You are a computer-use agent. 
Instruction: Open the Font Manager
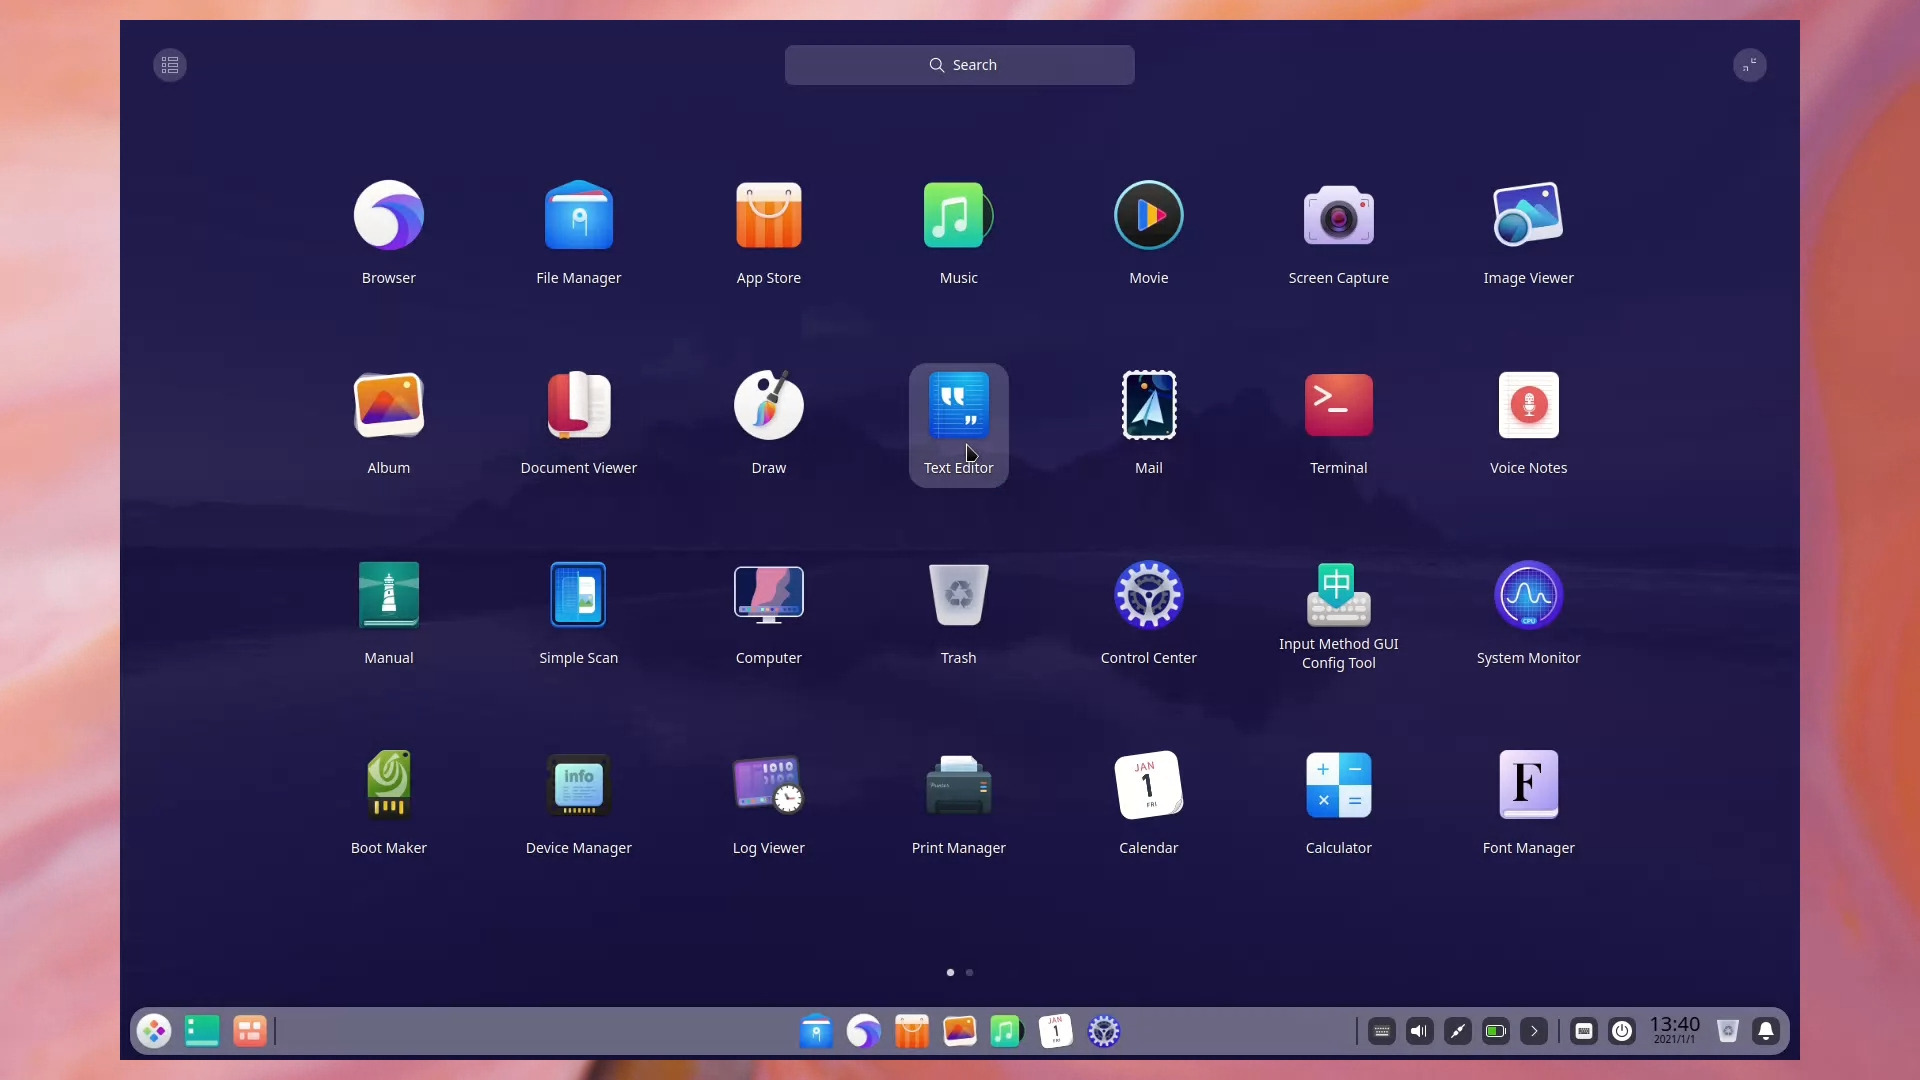(1528, 785)
